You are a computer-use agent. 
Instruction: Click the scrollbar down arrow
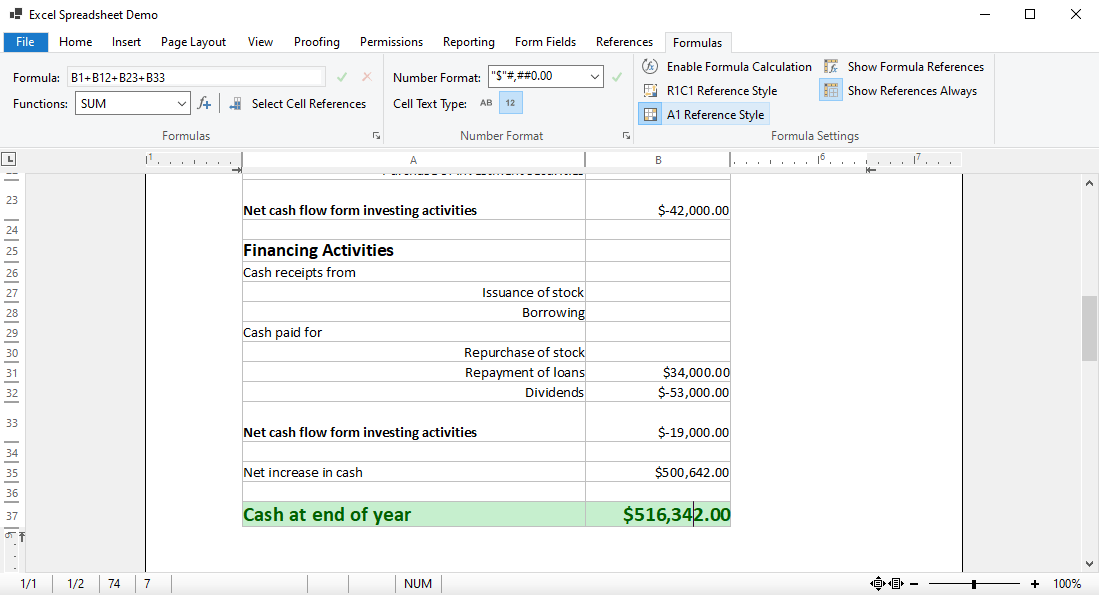point(1088,563)
